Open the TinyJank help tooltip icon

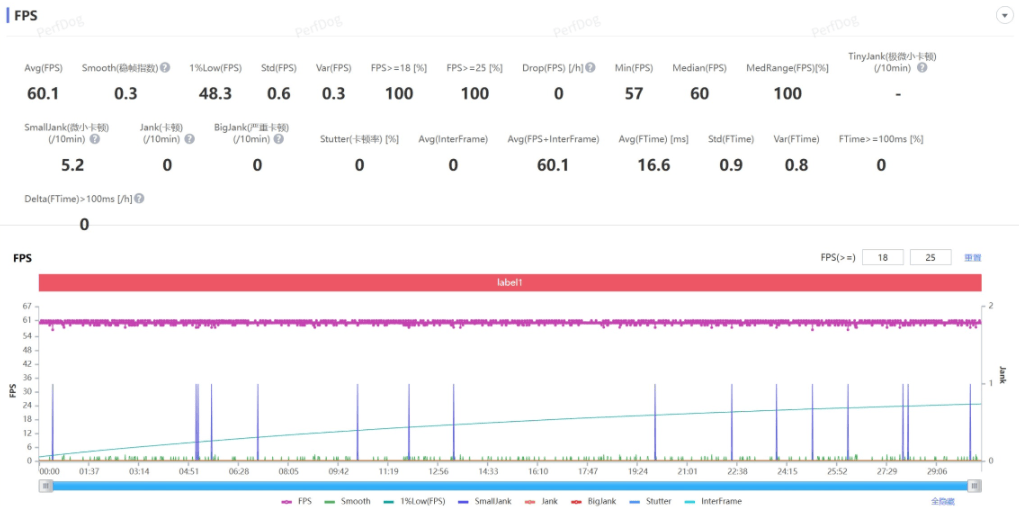(x=922, y=68)
